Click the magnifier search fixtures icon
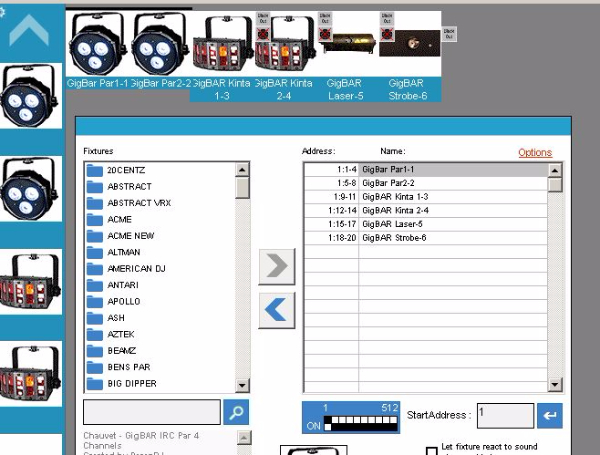This screenshot has height=455, width=600. (x=236, y=411)
